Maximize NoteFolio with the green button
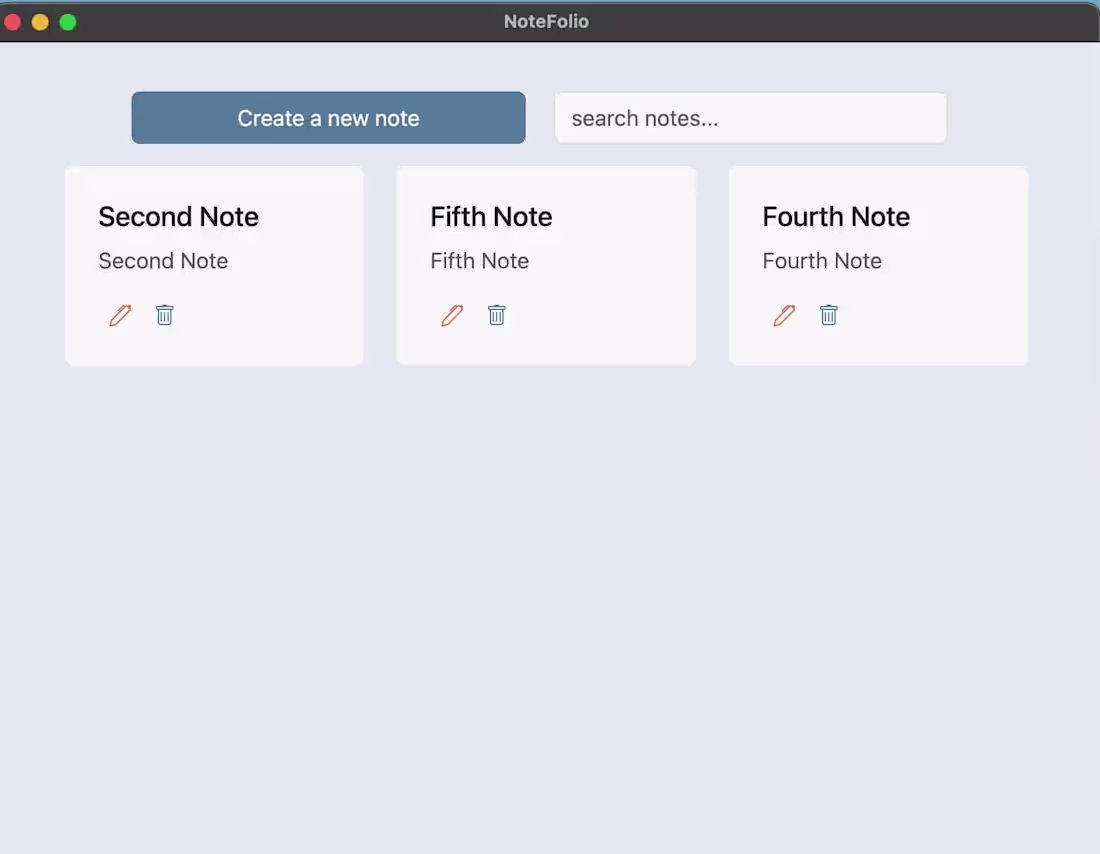 (x=68, y=22)
